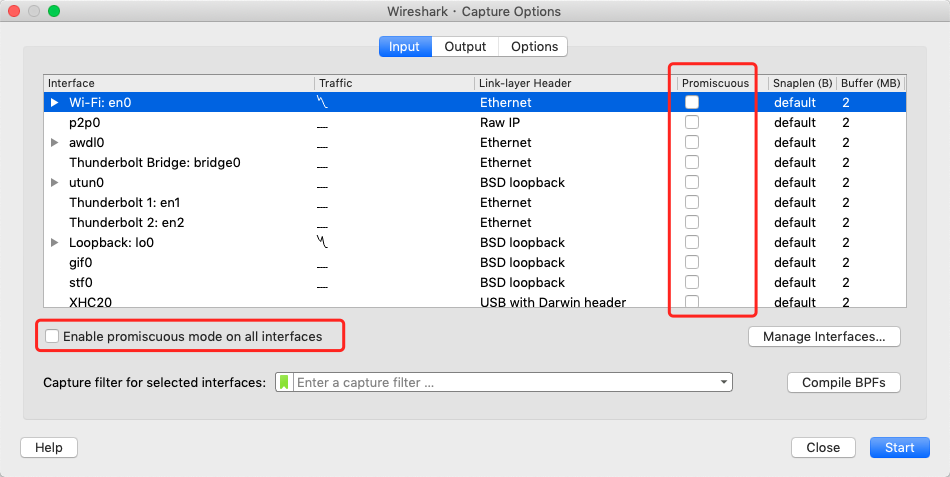Click the Close button at bottom
This screenshot has height=477, width=950.
pyautogui.click(x=823, y=447)
